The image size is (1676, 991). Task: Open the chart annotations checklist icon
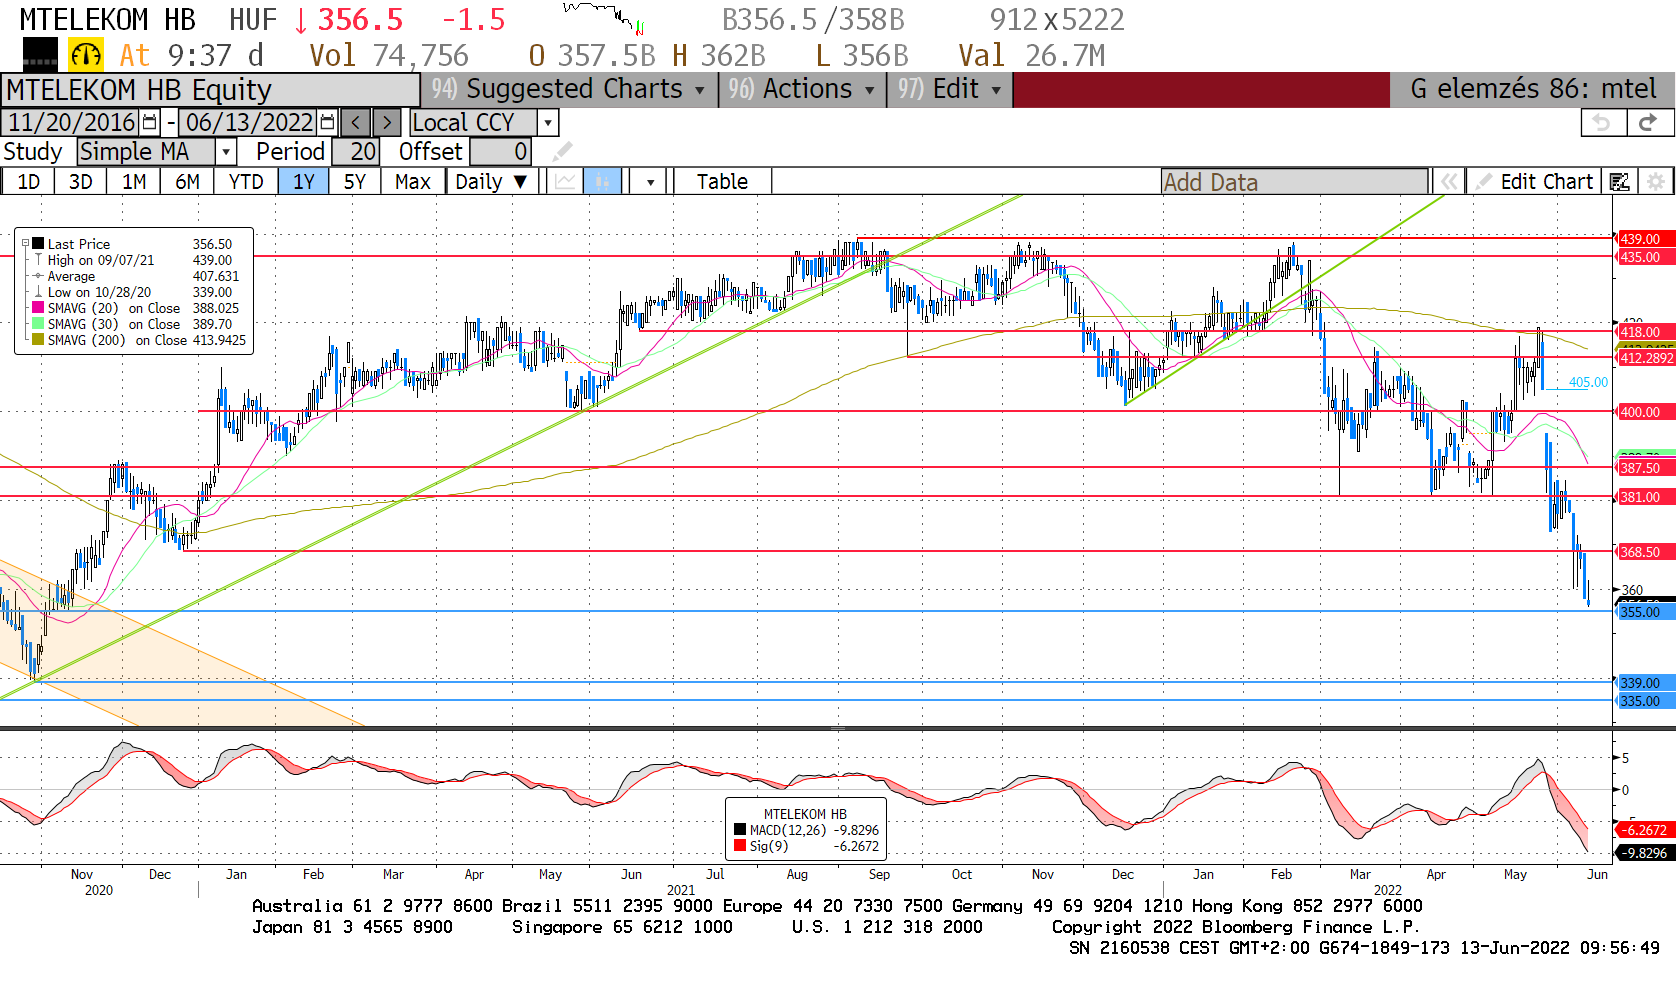pyautogui.click(x=1620, y=181)
